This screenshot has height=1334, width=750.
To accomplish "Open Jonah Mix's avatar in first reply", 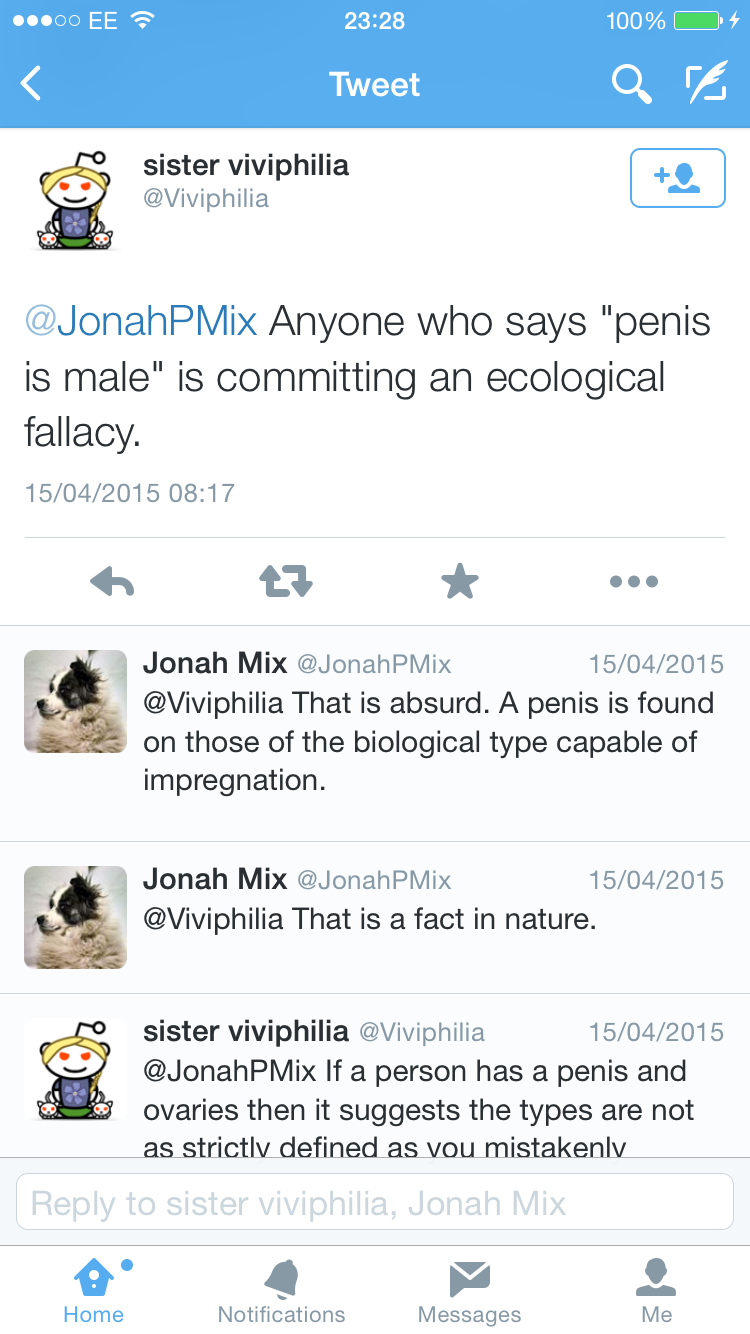I will click(75, 701).
